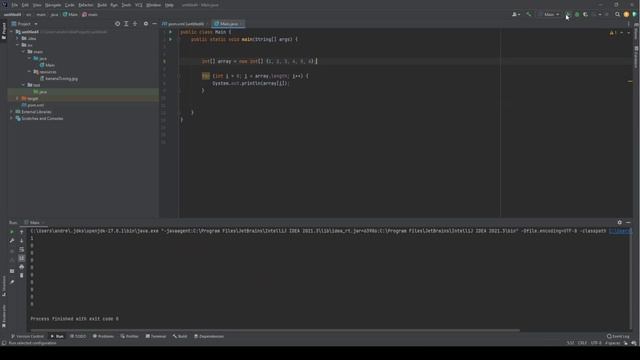Click Expand All in the Project panel
This screenshot has width=640, height=360.
pos(126,24)
